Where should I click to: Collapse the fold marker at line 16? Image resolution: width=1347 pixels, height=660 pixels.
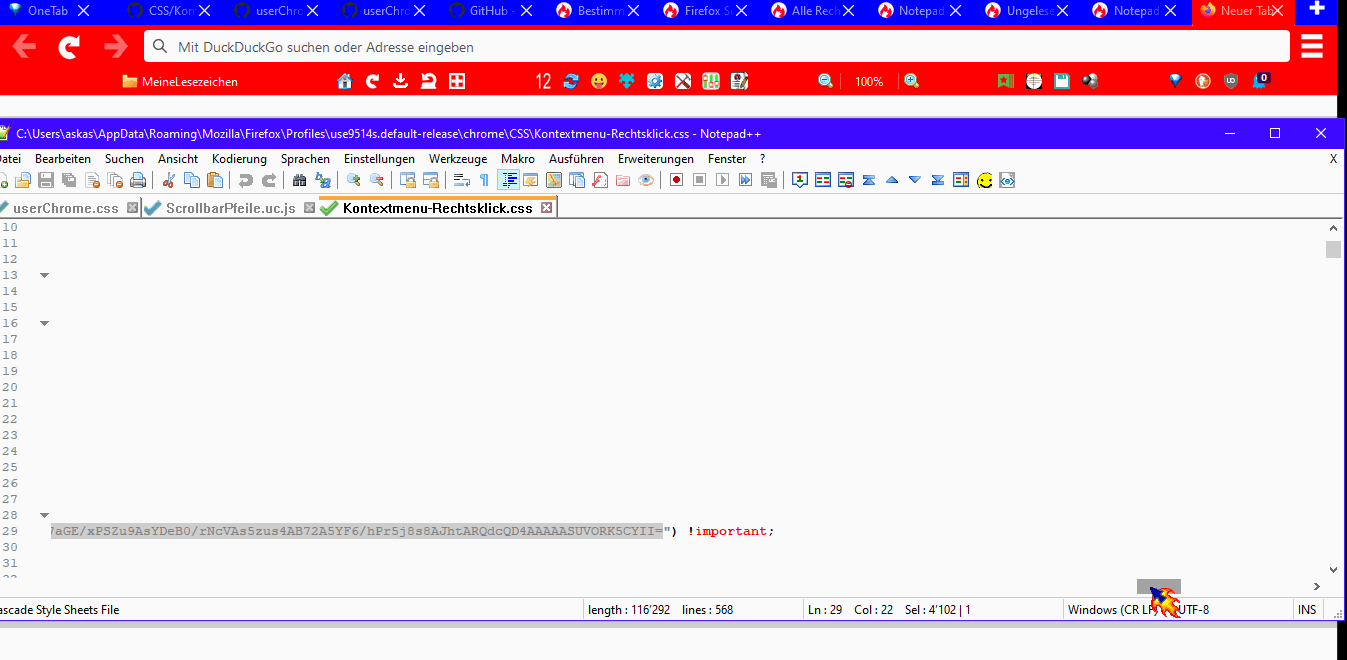pos(44,323)
